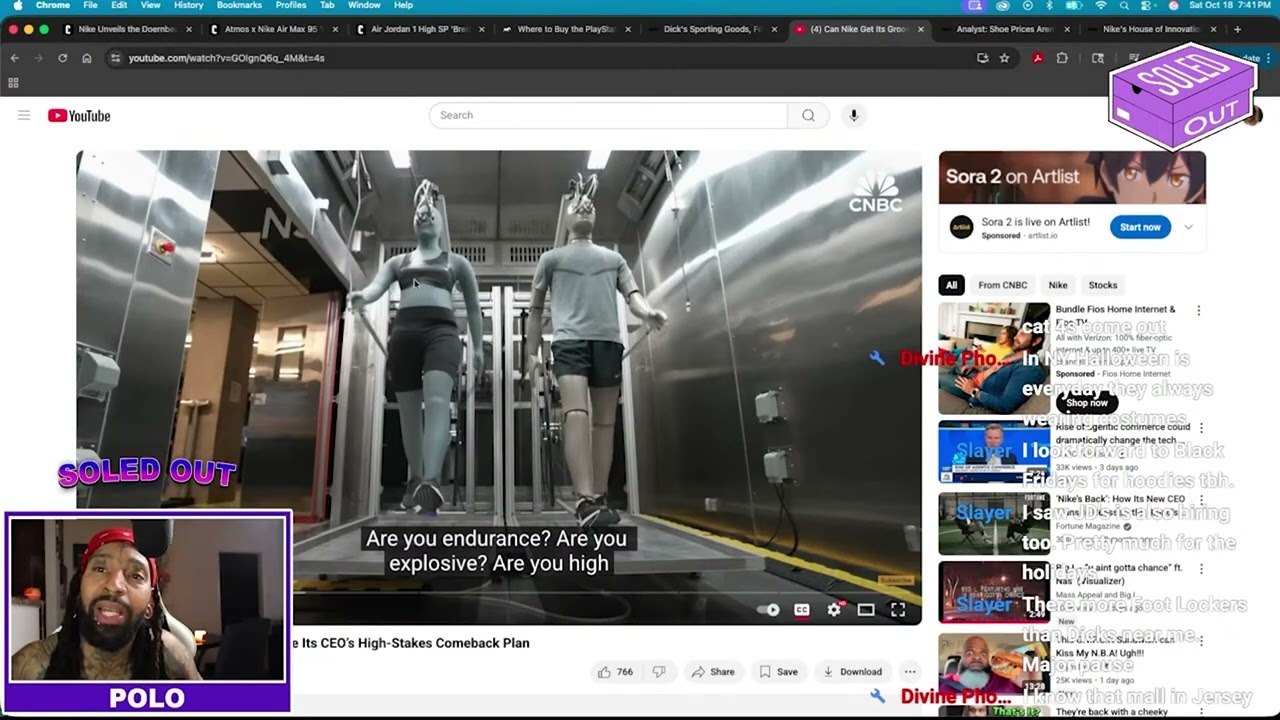Click the address bar URL
1280x720 pixels.
226,58
